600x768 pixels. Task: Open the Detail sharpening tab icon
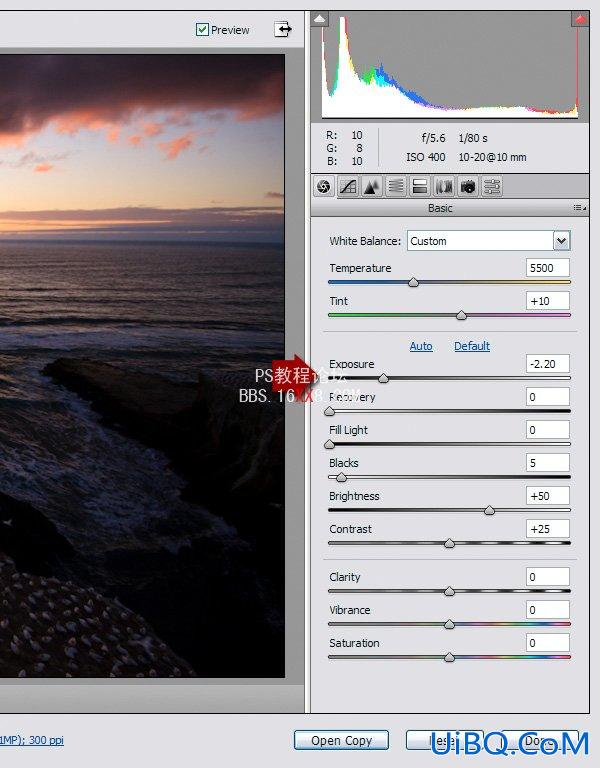372,187
